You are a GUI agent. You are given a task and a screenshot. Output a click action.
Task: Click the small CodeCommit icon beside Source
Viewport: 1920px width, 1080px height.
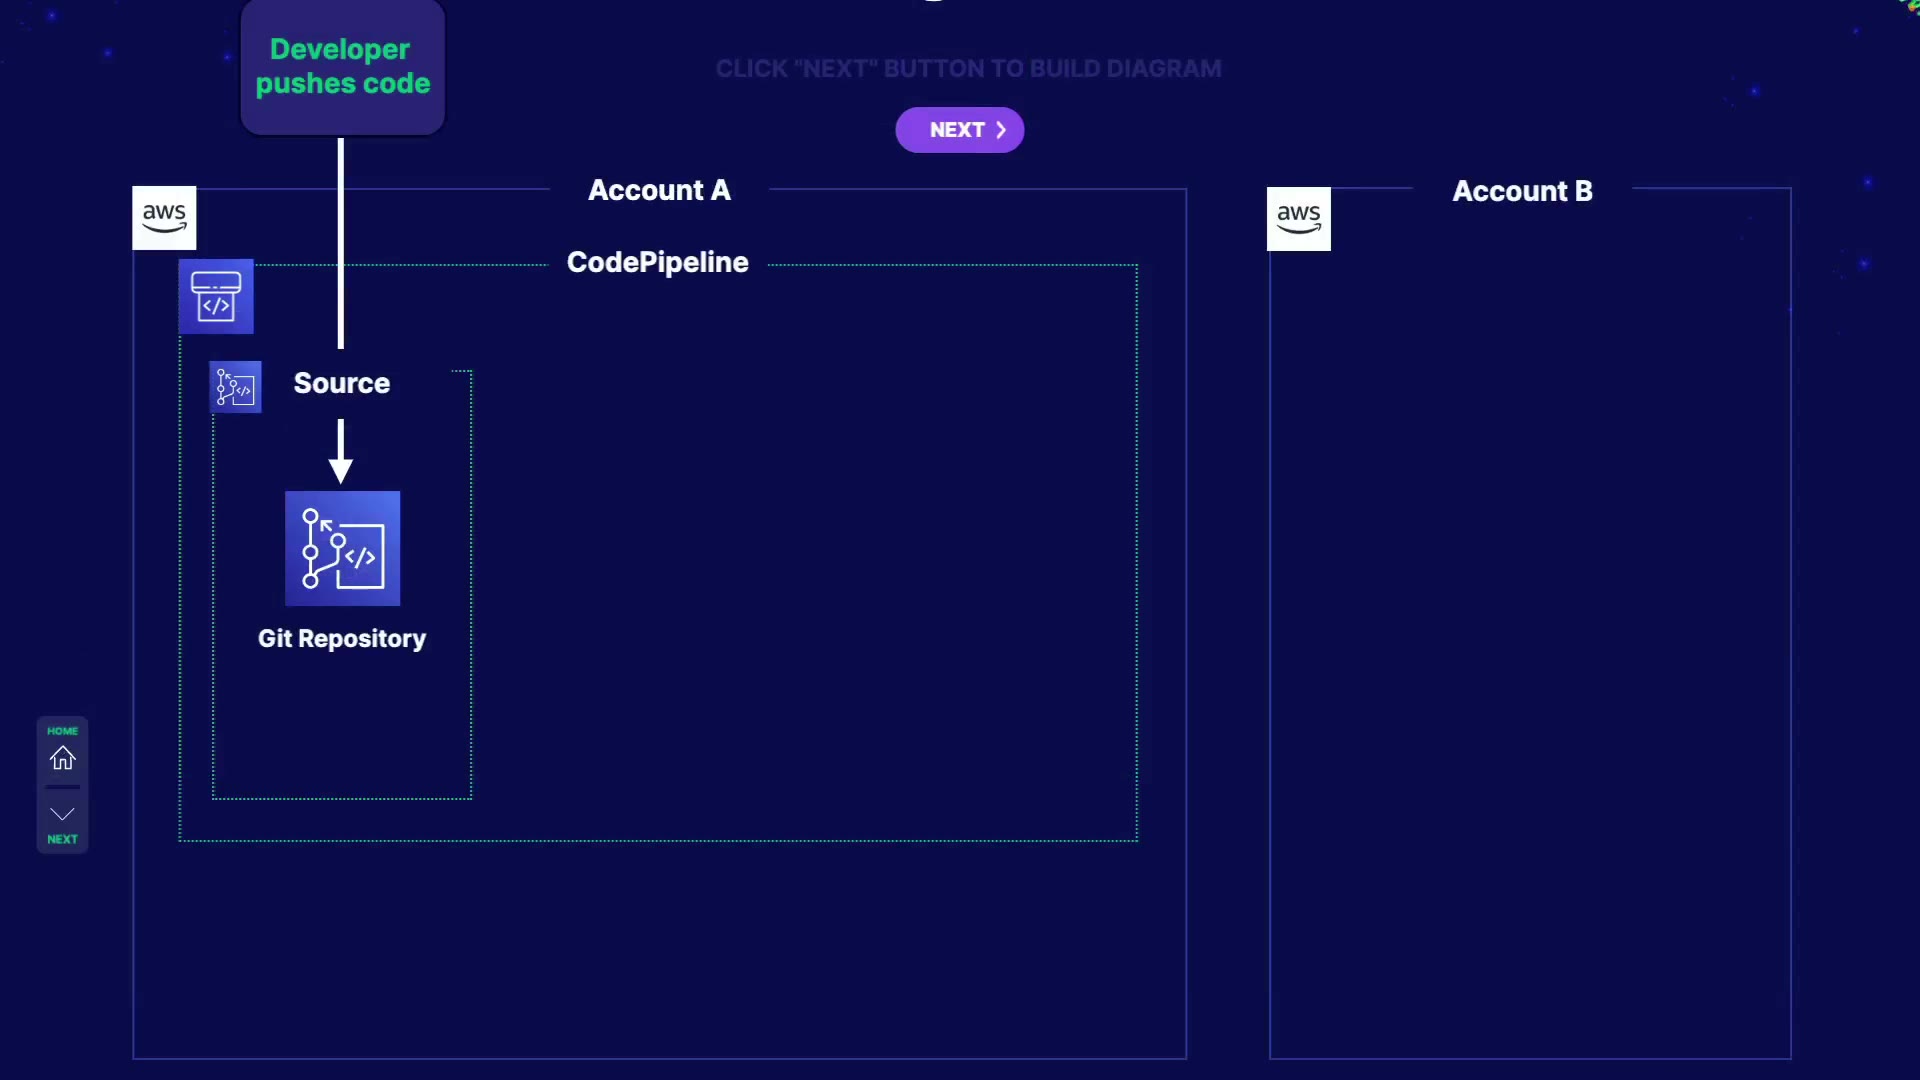pos(236,387)
